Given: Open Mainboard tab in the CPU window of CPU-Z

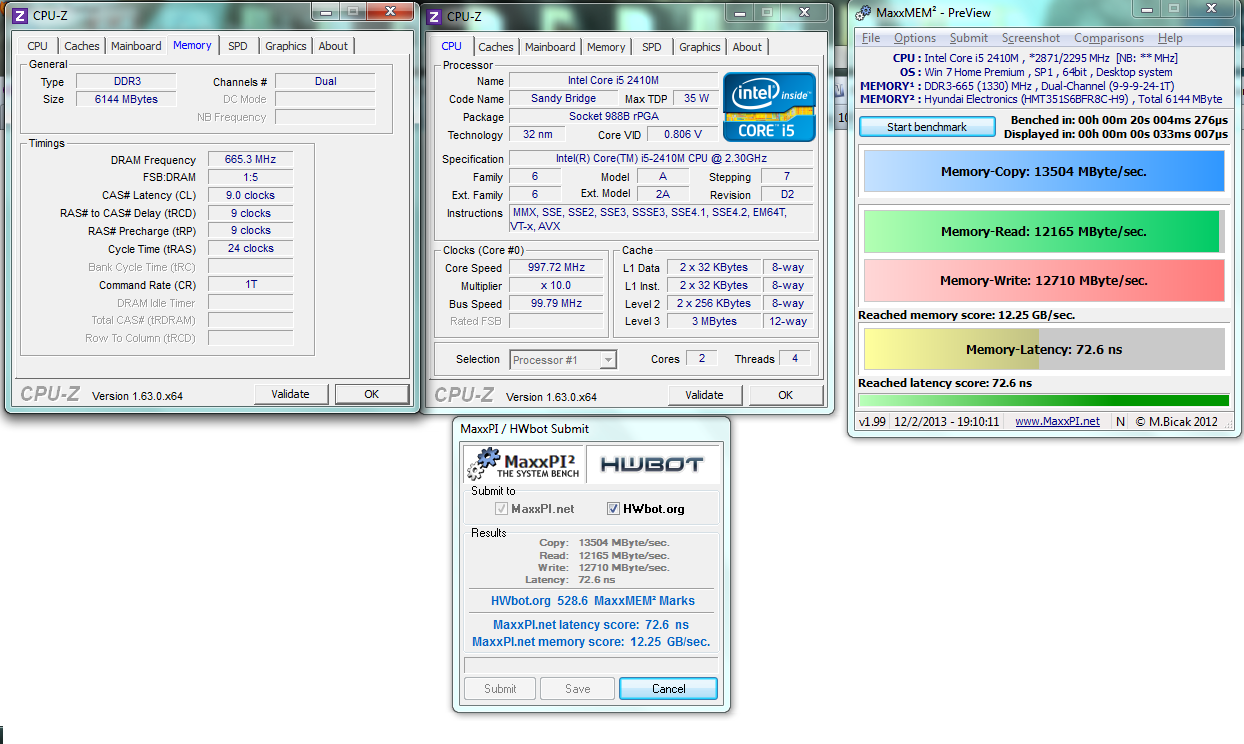Looking at the screenshot, I should (550, 47).
